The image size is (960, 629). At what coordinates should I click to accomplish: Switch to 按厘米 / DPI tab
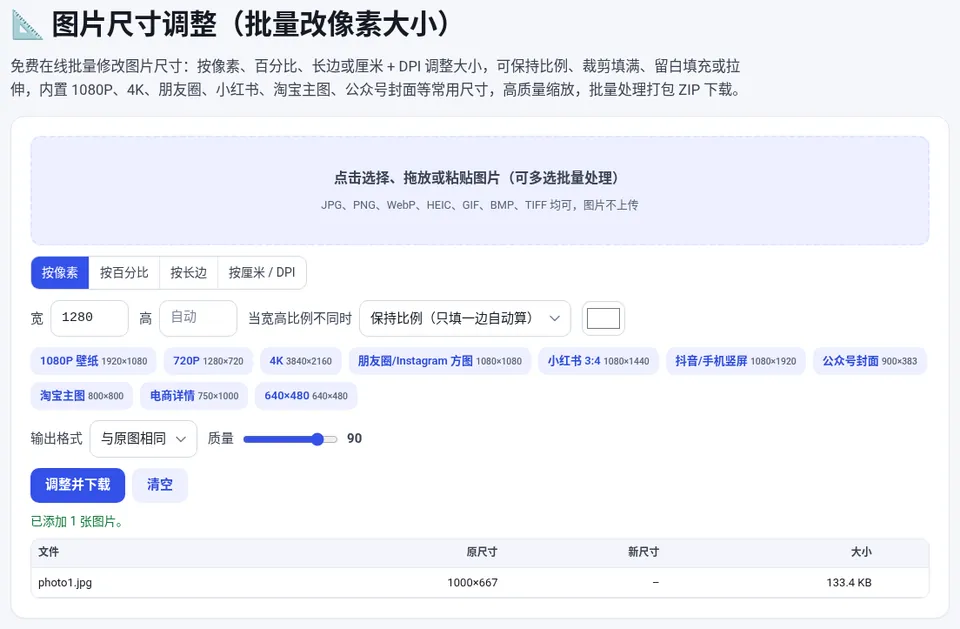pos(262,273)
